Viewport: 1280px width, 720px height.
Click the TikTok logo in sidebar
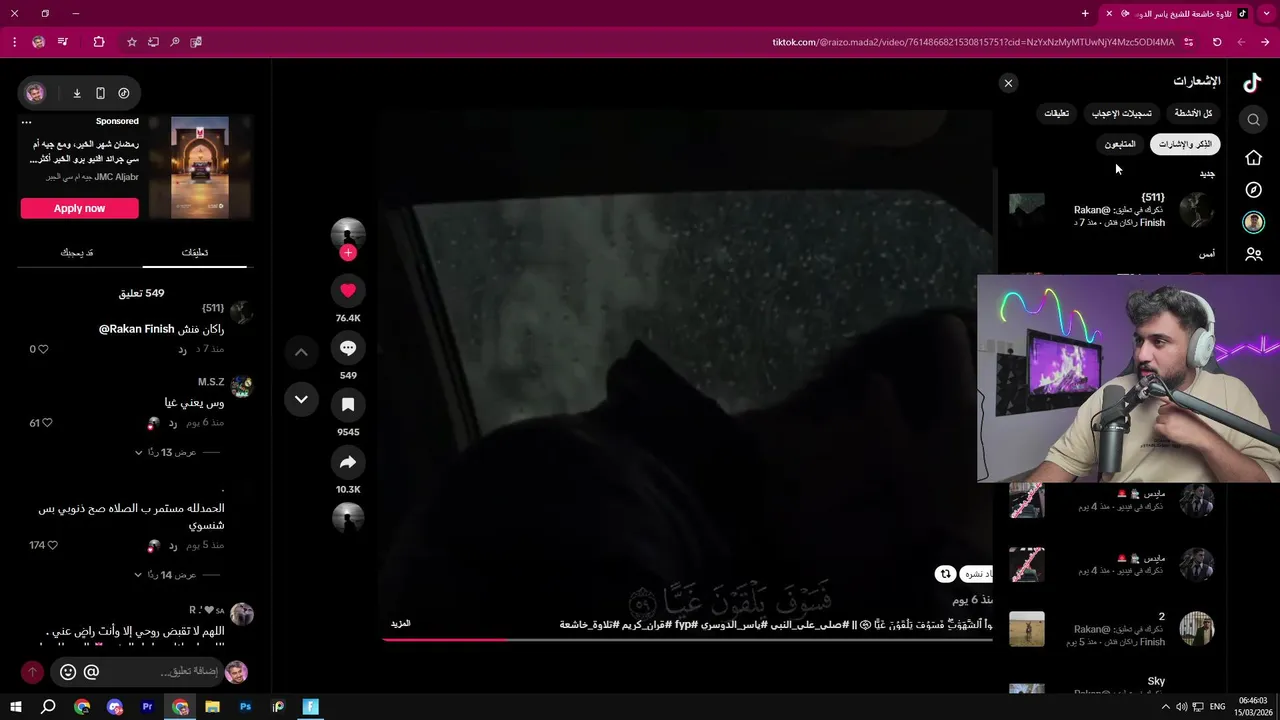1253,83
